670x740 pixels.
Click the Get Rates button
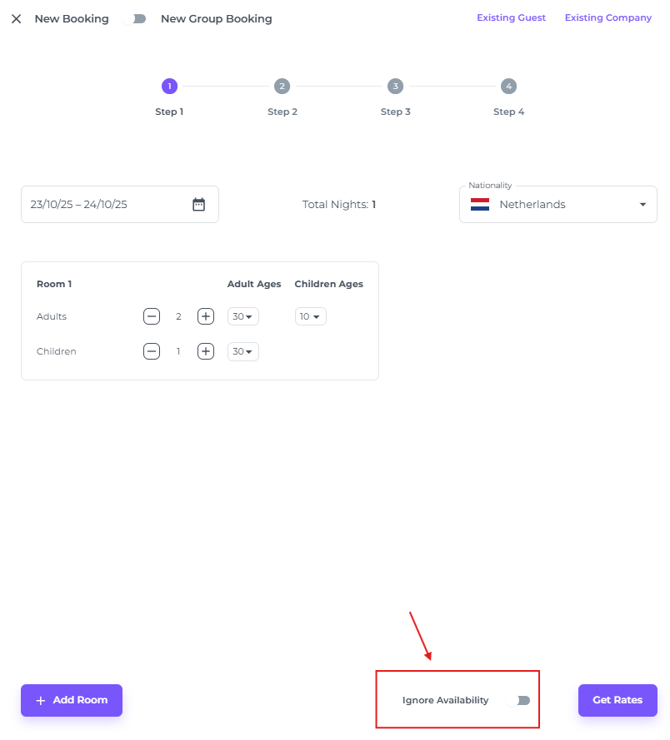point(617,700)
